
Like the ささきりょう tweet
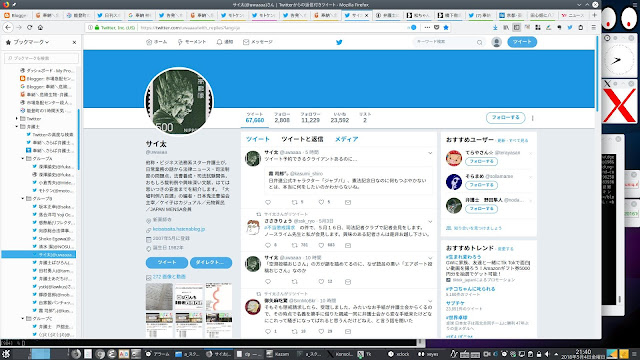pos(321,245)
